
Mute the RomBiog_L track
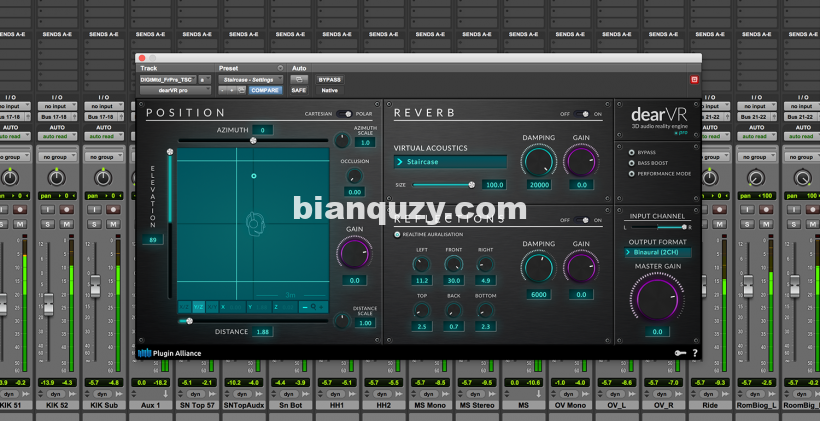(765, 224)
